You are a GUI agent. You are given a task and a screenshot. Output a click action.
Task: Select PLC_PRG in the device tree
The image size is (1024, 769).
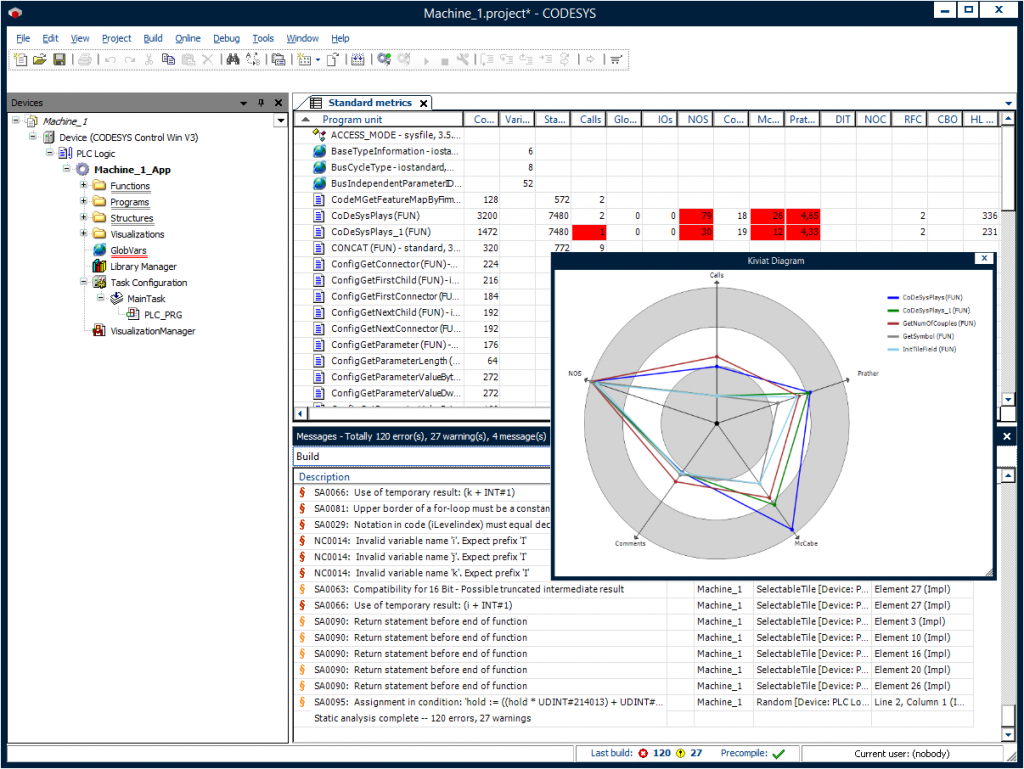163,315
